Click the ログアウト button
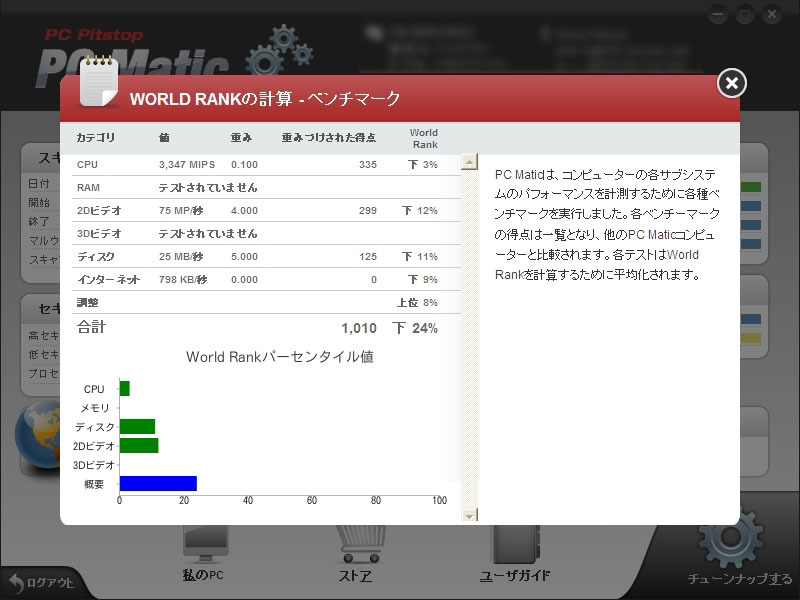The height and width of the screenshot is (600, 800). [x=42, y=582]
